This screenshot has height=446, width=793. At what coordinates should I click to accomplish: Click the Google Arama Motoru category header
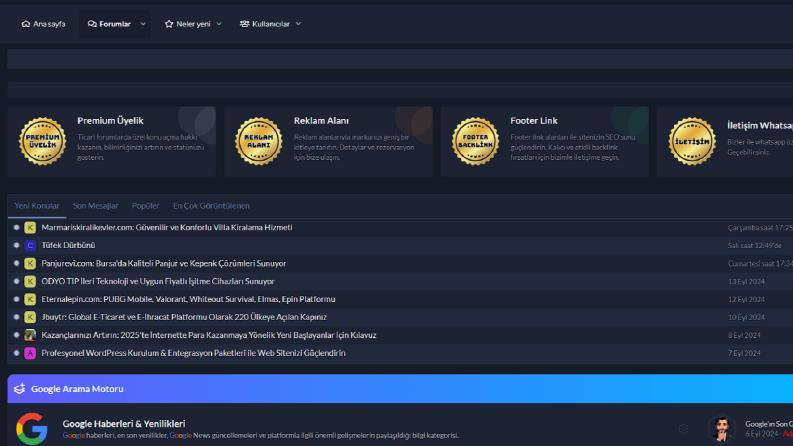tap(77, 389)
